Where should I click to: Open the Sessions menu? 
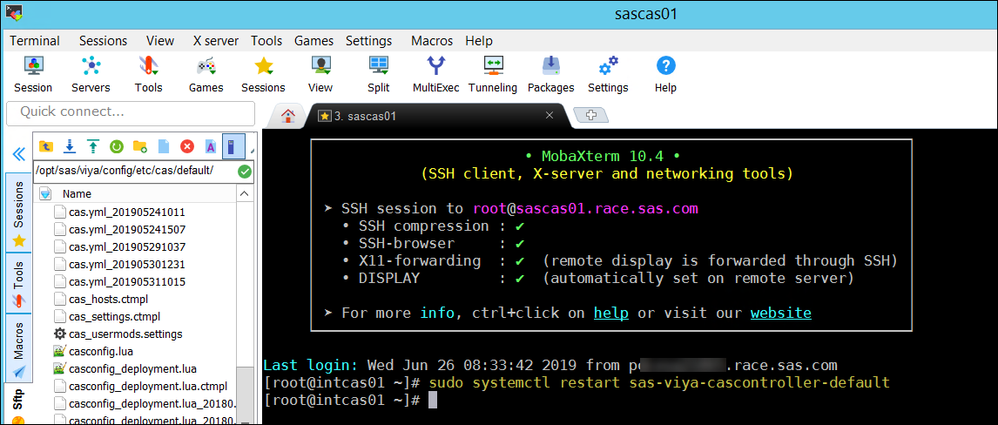coord(103,41)
